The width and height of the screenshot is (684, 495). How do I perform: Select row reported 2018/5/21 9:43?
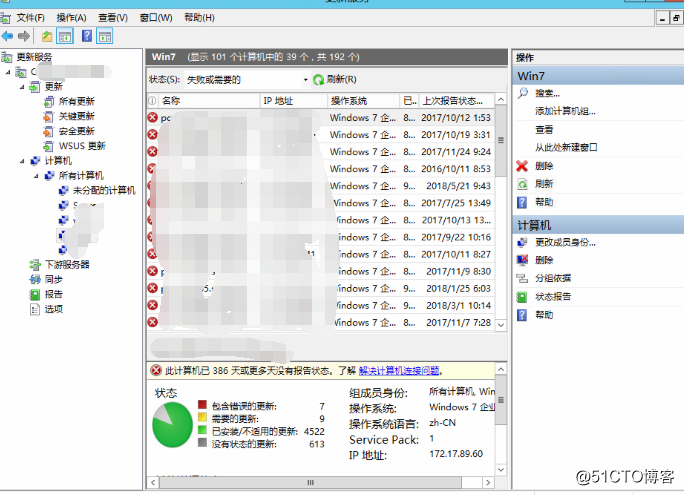pyautogui.click(x=321, y=186)
